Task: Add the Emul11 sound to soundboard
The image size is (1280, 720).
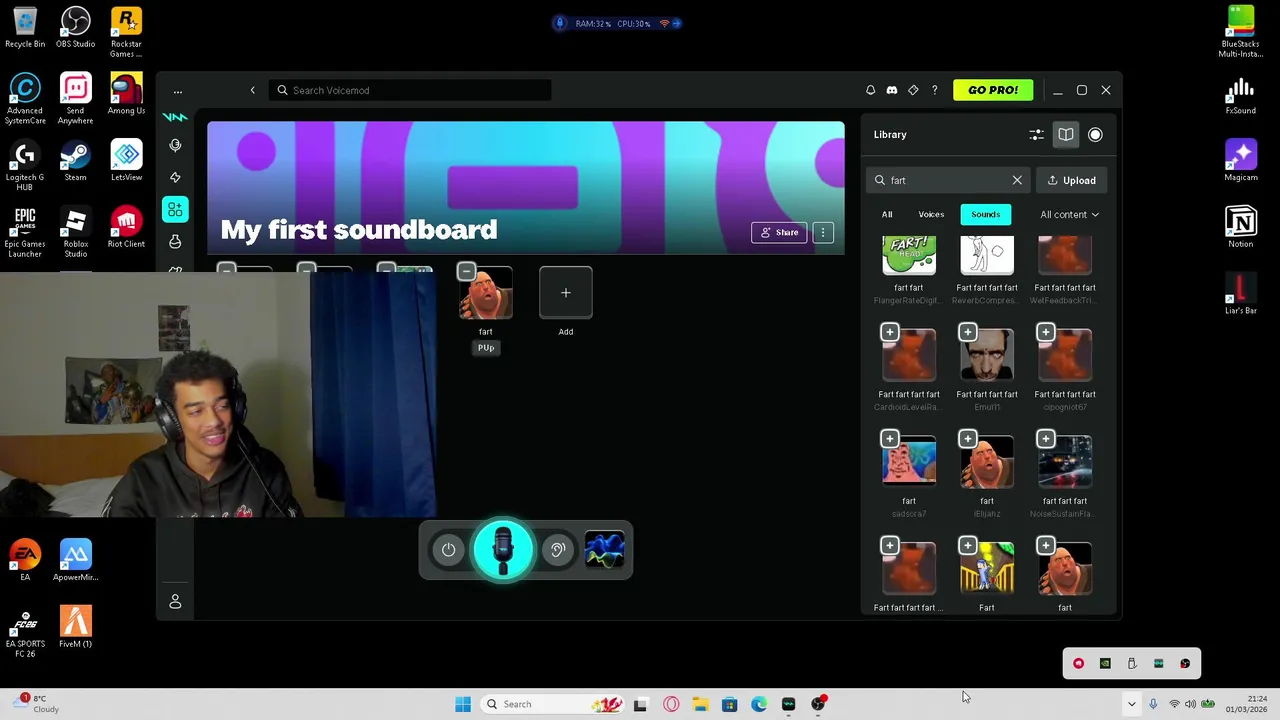Action: (x=967, y=332)
